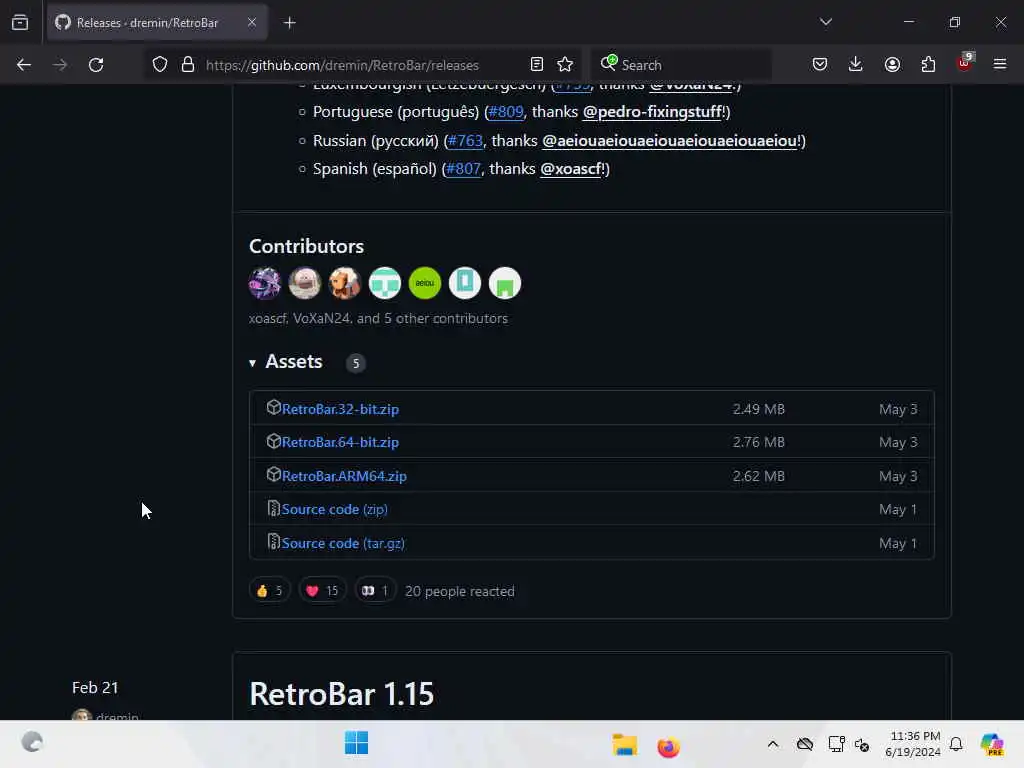Open the teal T-shaped contributor avatar
The image size is (1024, 768).
click(385, 283)
